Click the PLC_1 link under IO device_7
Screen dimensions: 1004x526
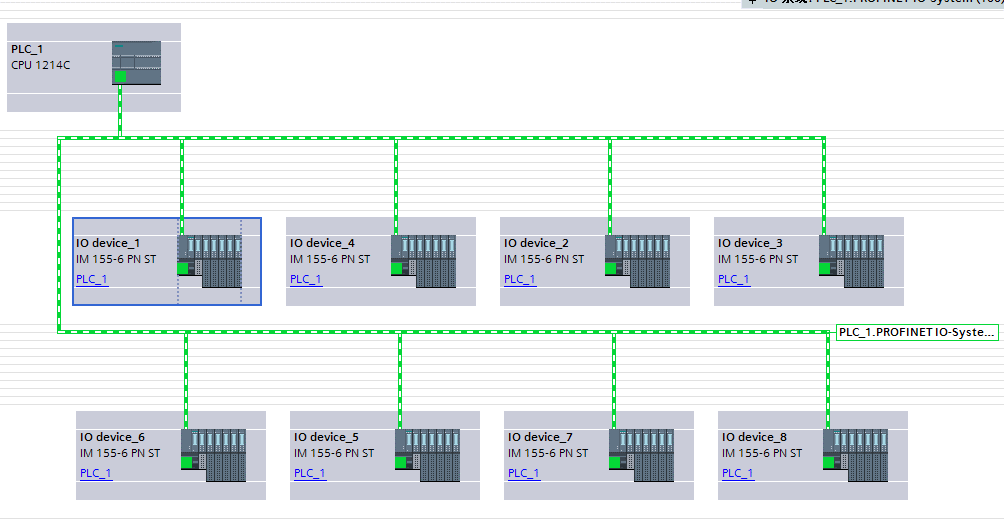[524, 474]
